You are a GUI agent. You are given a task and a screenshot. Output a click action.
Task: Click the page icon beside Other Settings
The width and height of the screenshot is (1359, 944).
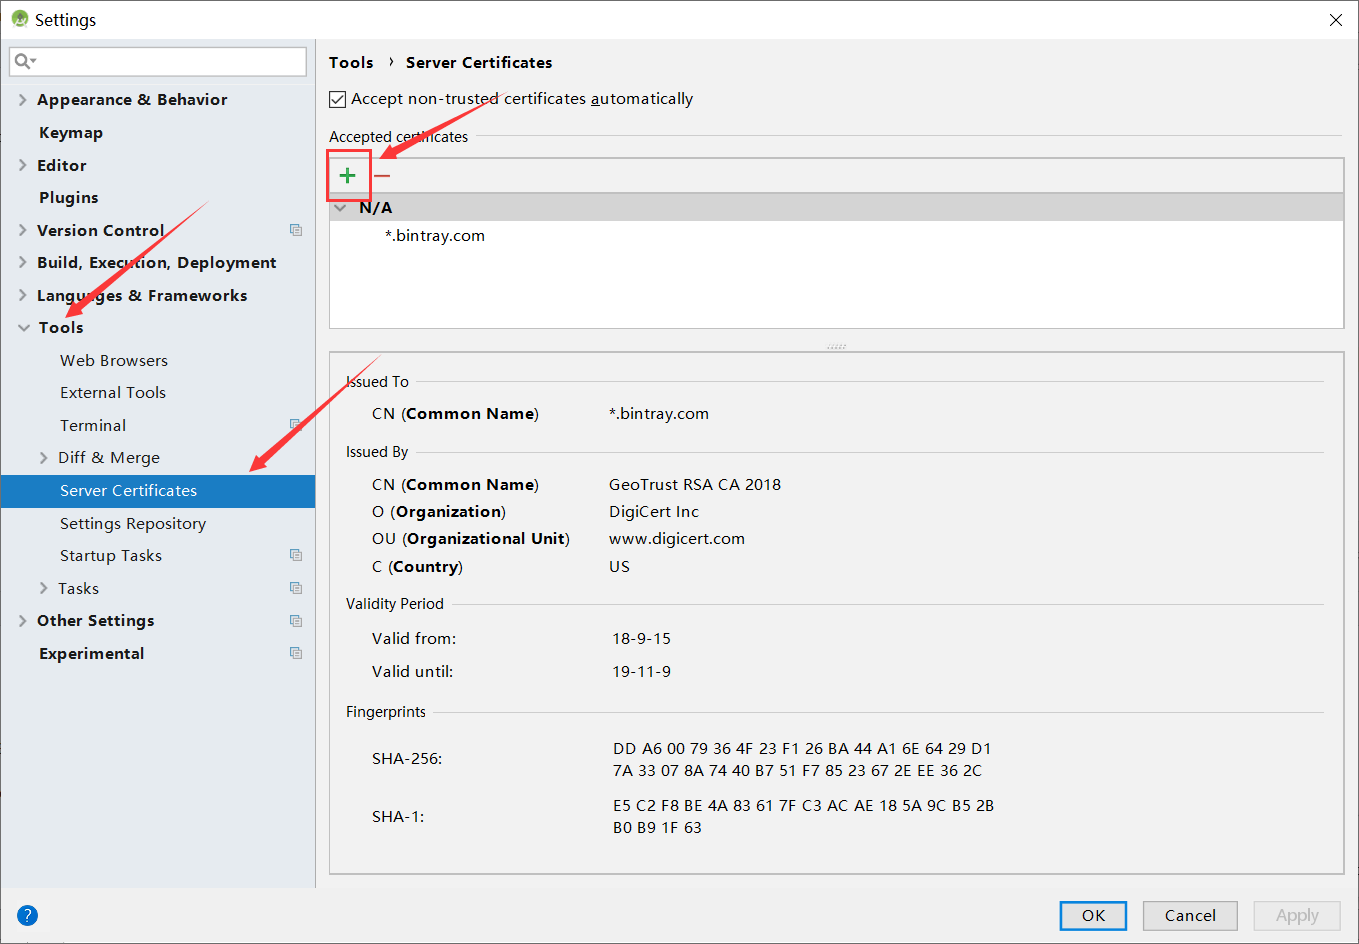point(296,620)
